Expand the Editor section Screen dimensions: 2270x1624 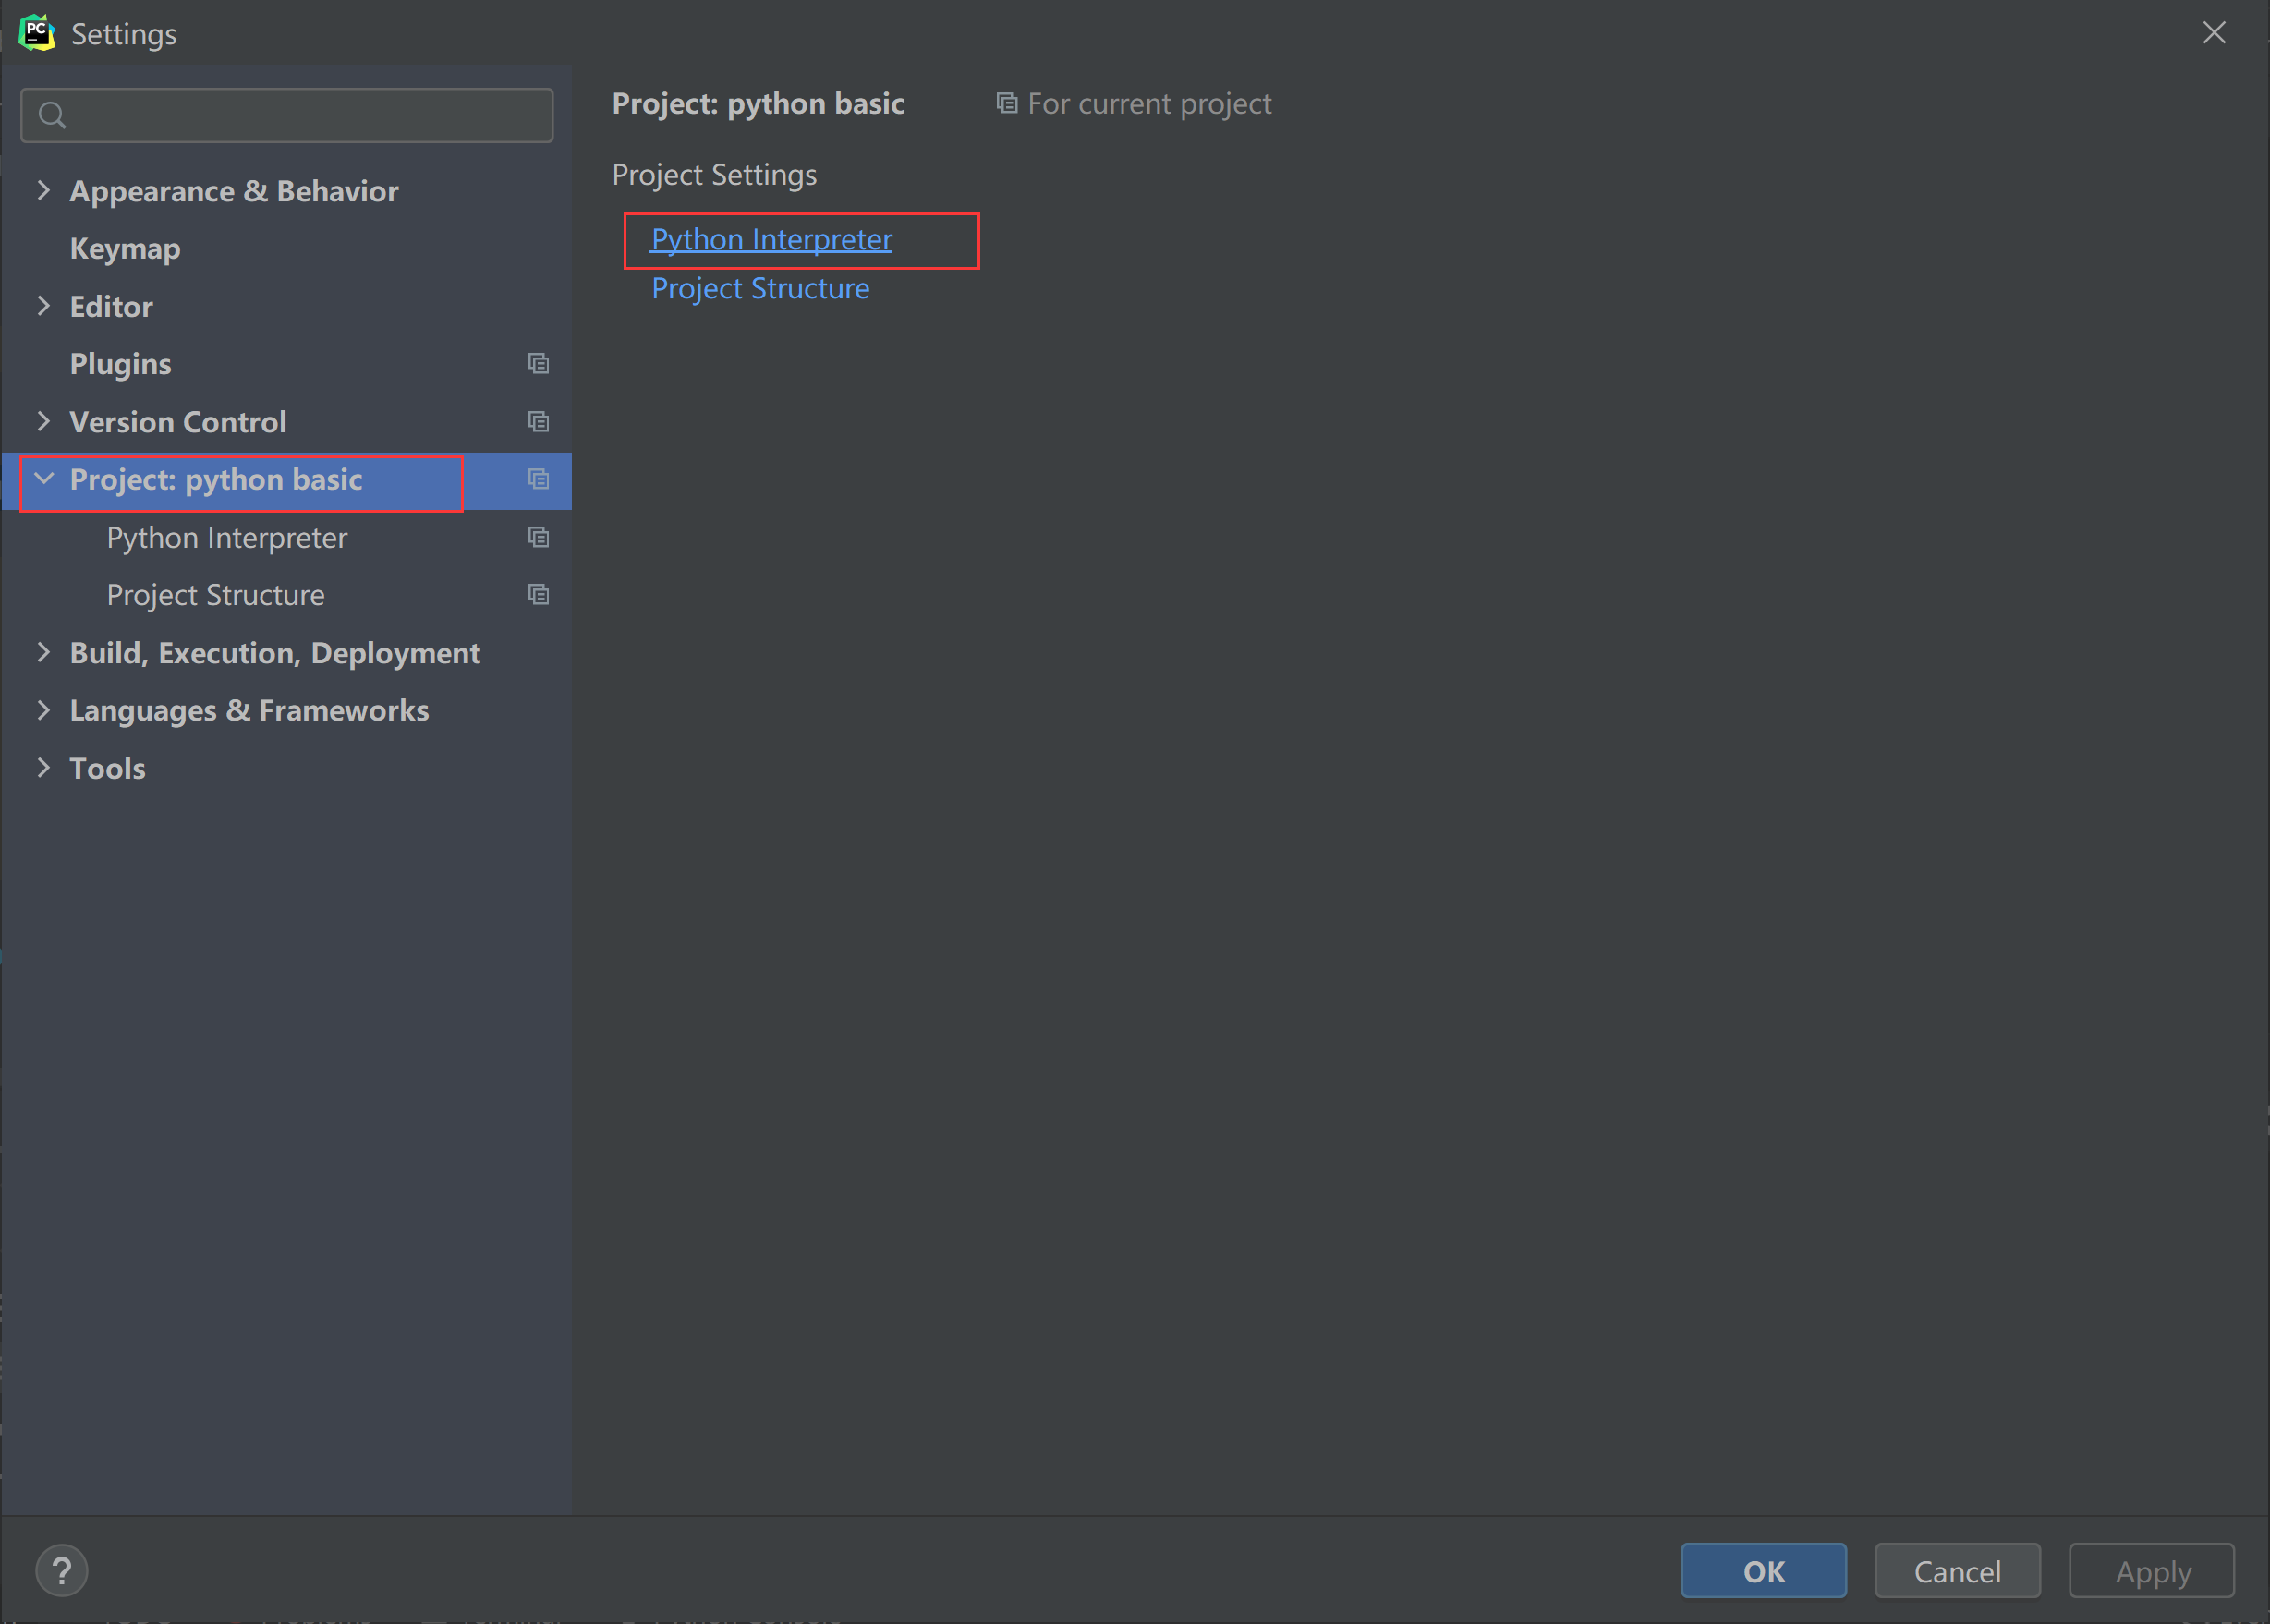(43, 306)
